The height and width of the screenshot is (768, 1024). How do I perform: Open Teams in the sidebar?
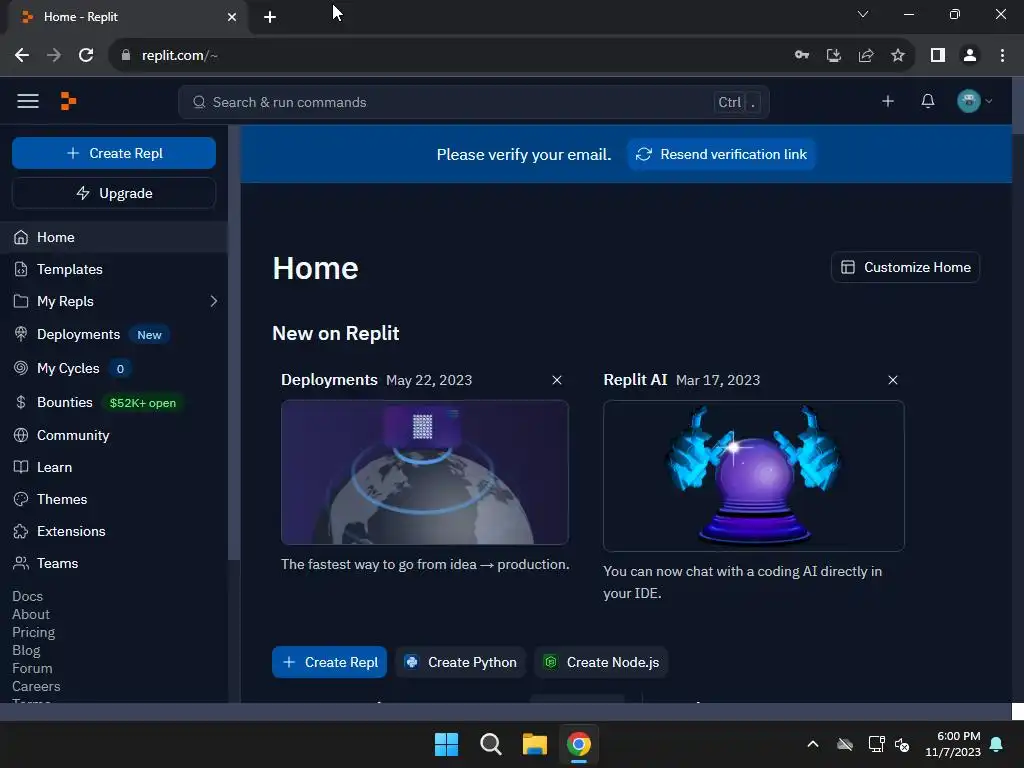(114, 563)
